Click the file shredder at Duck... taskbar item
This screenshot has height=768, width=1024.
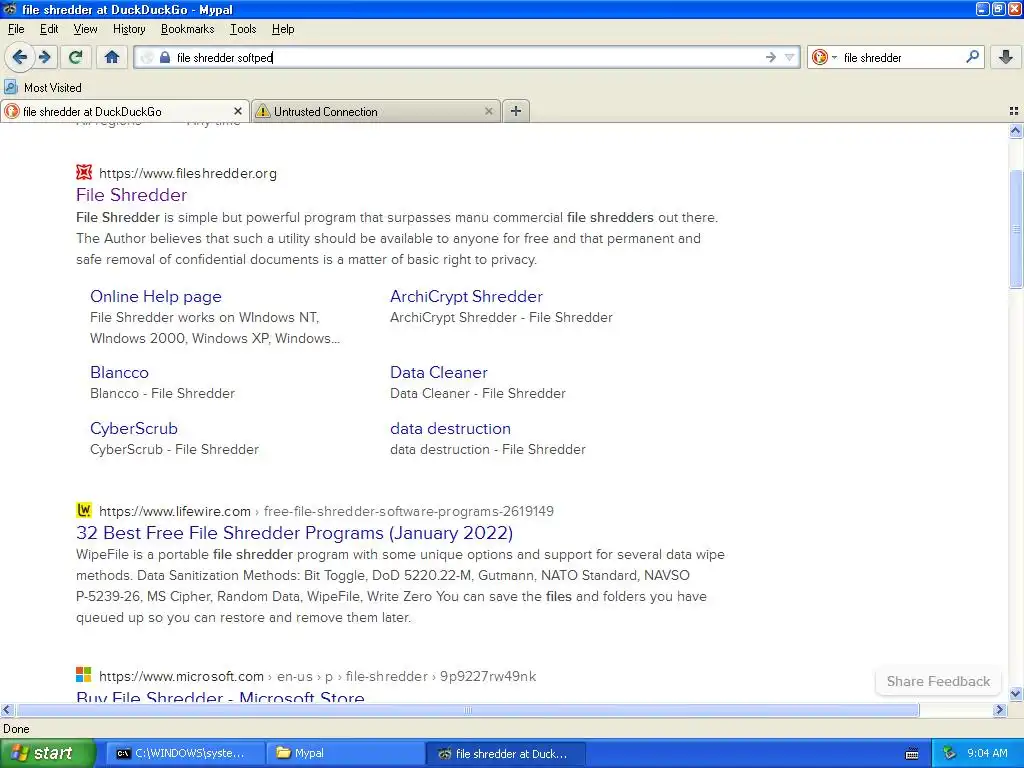tap(505, 753)
